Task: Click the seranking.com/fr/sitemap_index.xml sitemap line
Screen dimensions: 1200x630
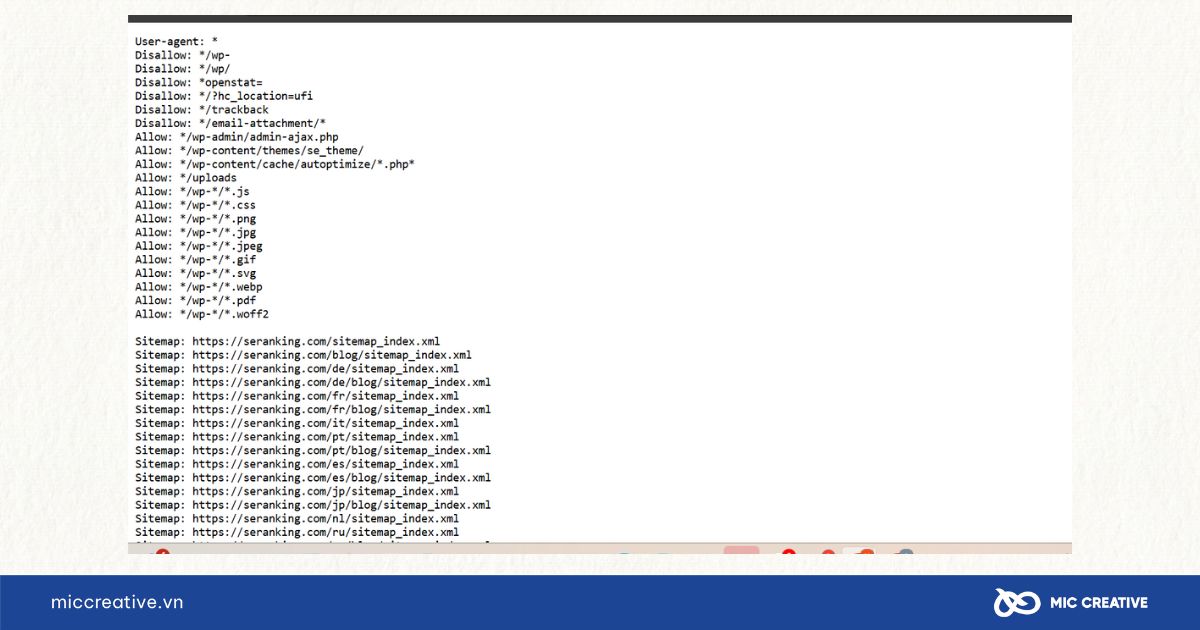Action: click(x=297, y=396)
